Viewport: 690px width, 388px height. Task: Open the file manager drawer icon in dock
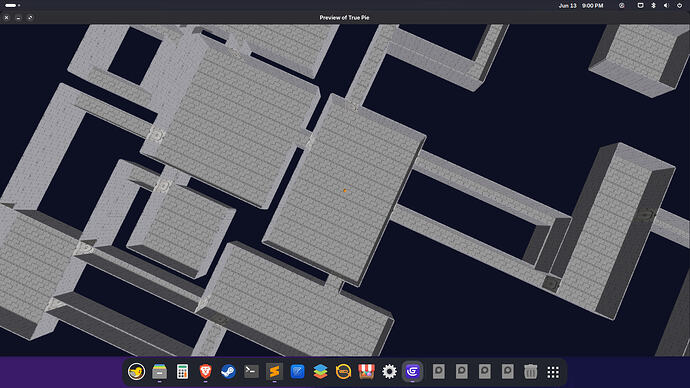click(x=159, y=372)
